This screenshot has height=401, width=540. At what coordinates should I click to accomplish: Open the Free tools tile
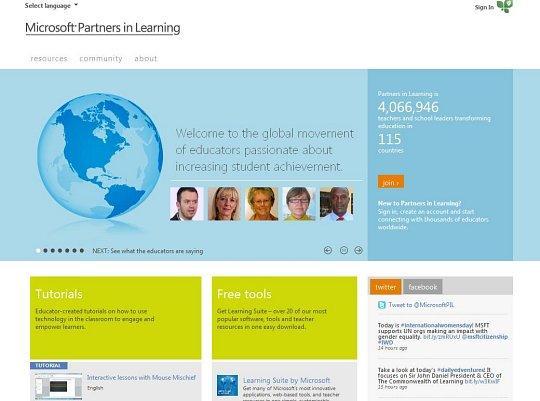284,318
